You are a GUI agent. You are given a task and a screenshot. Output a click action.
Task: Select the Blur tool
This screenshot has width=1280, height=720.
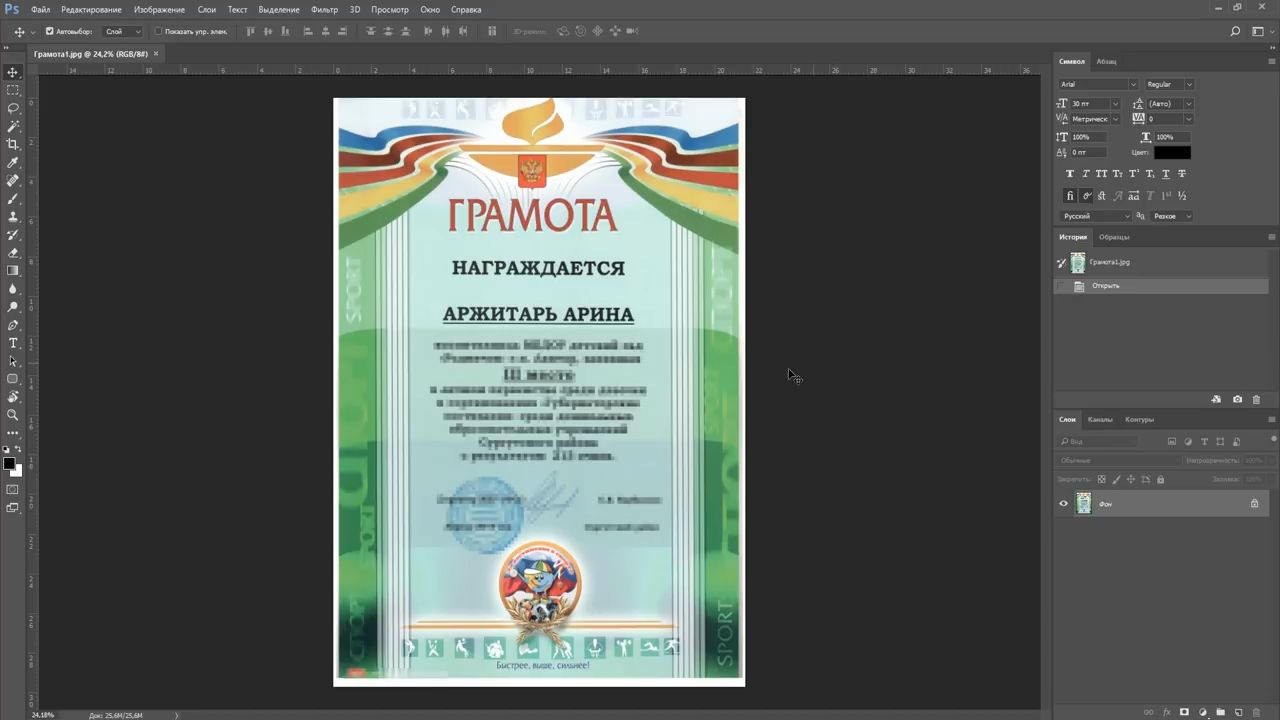click(x=13, y=288)
